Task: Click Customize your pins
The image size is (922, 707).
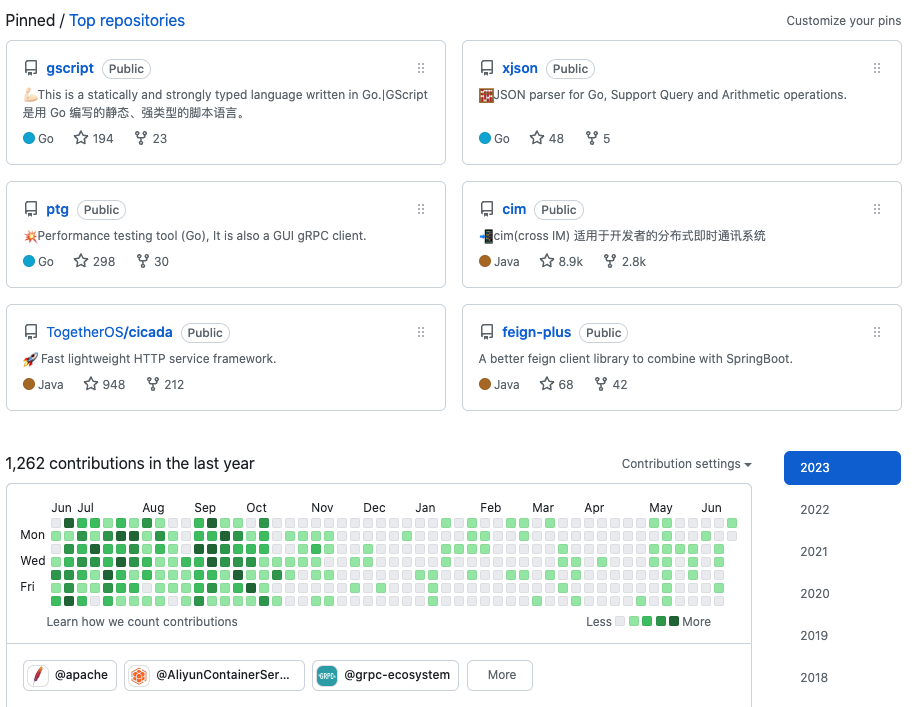Action: tap(843, 21)
